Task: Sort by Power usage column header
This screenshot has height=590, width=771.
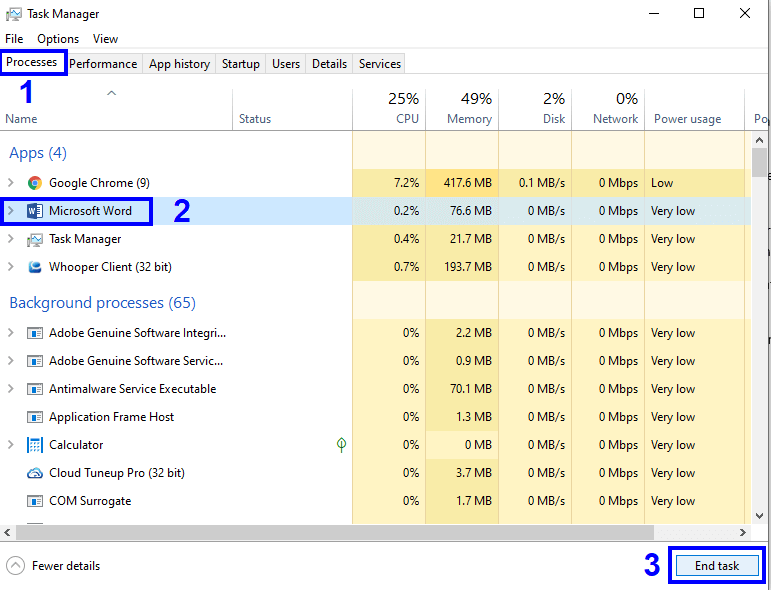Action: point(695,109)
